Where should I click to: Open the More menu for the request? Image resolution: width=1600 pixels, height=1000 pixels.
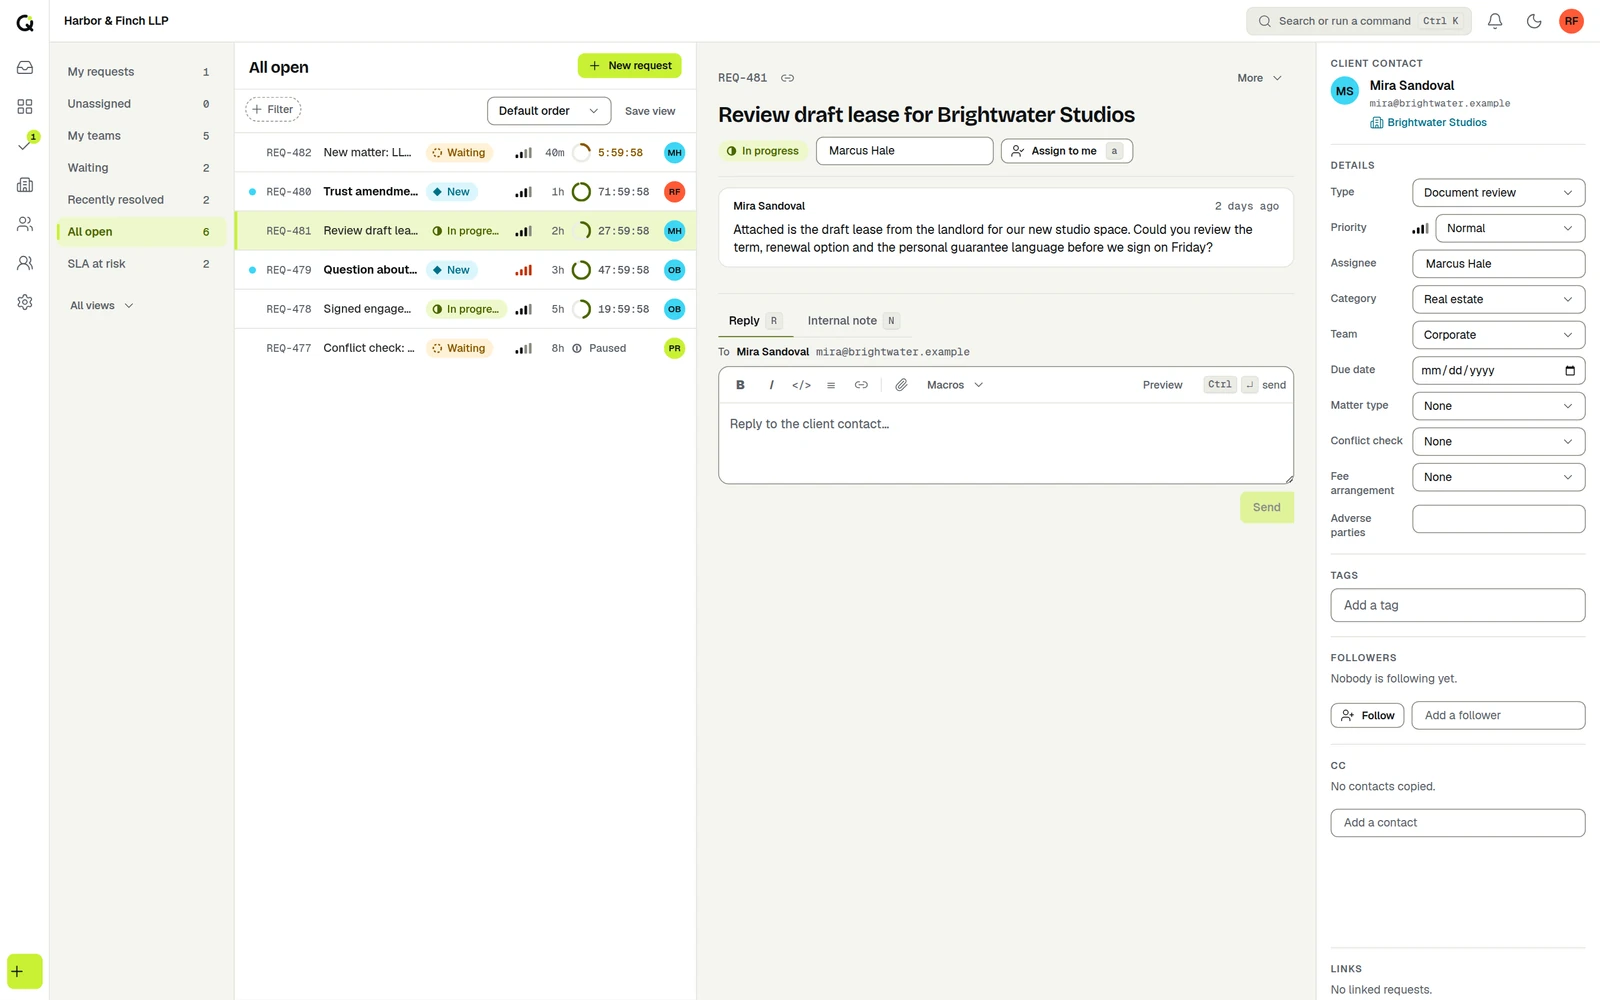(1259, 78)
